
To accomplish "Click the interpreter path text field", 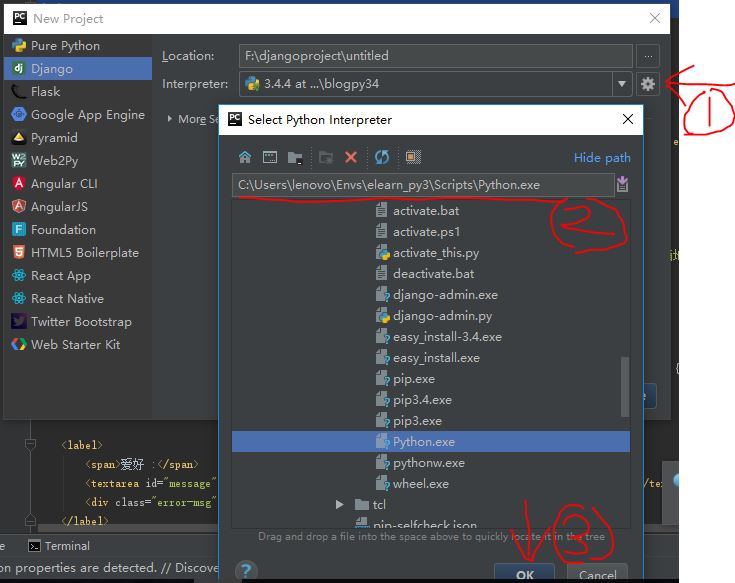I will click(x=423, y=185).
